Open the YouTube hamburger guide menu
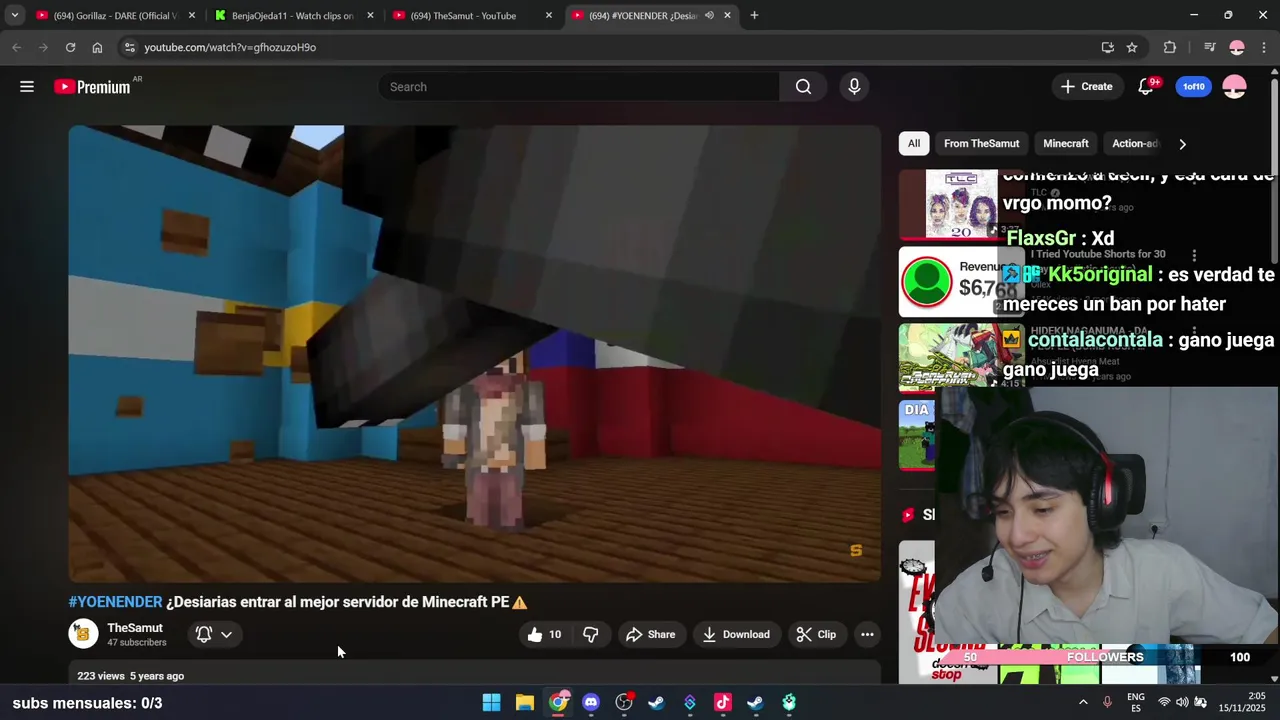Image resolution: width=1280 pixels, height=720 pixels. (27, 87)
